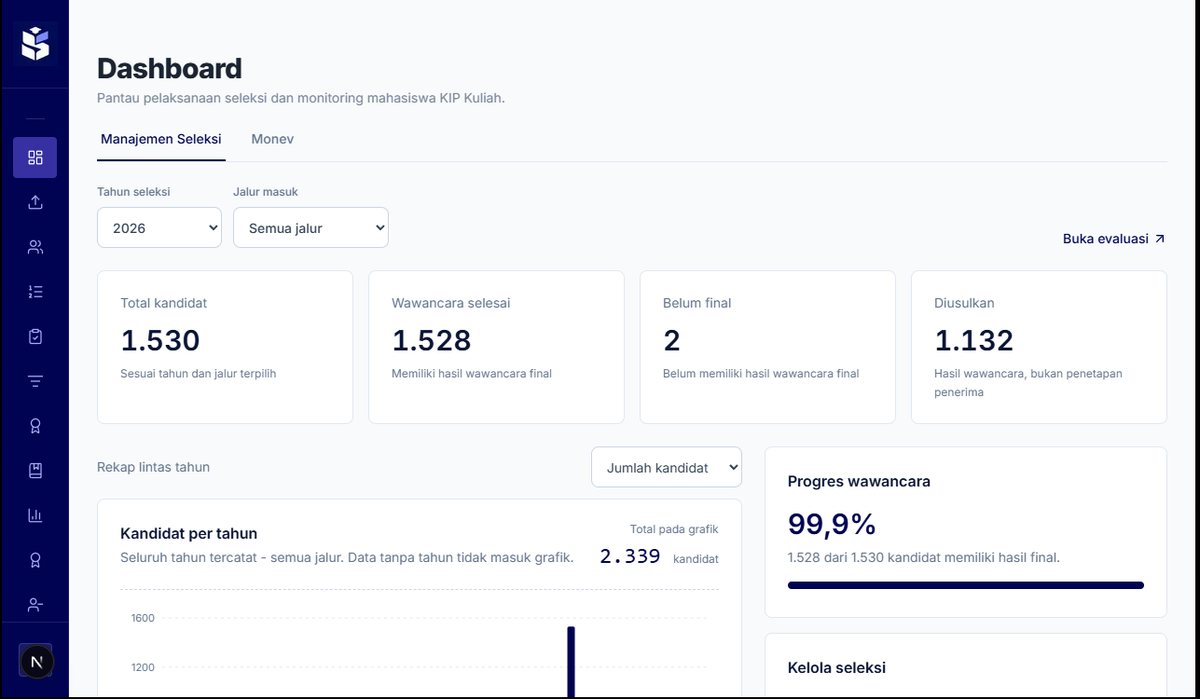The image size is (1200, 699).
Task: Open the Jumlah kandidat dropdown
Action: (666, 467)
